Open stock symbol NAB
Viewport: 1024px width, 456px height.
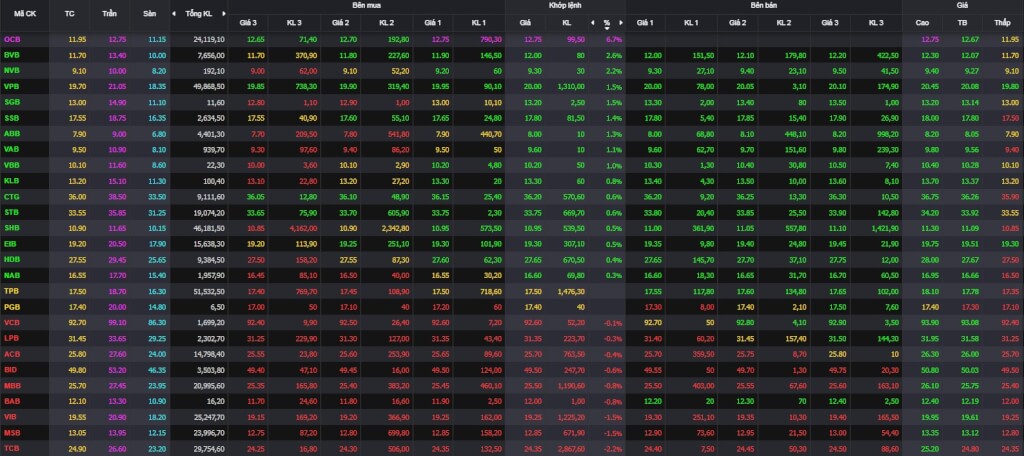[x=12, y=275]
